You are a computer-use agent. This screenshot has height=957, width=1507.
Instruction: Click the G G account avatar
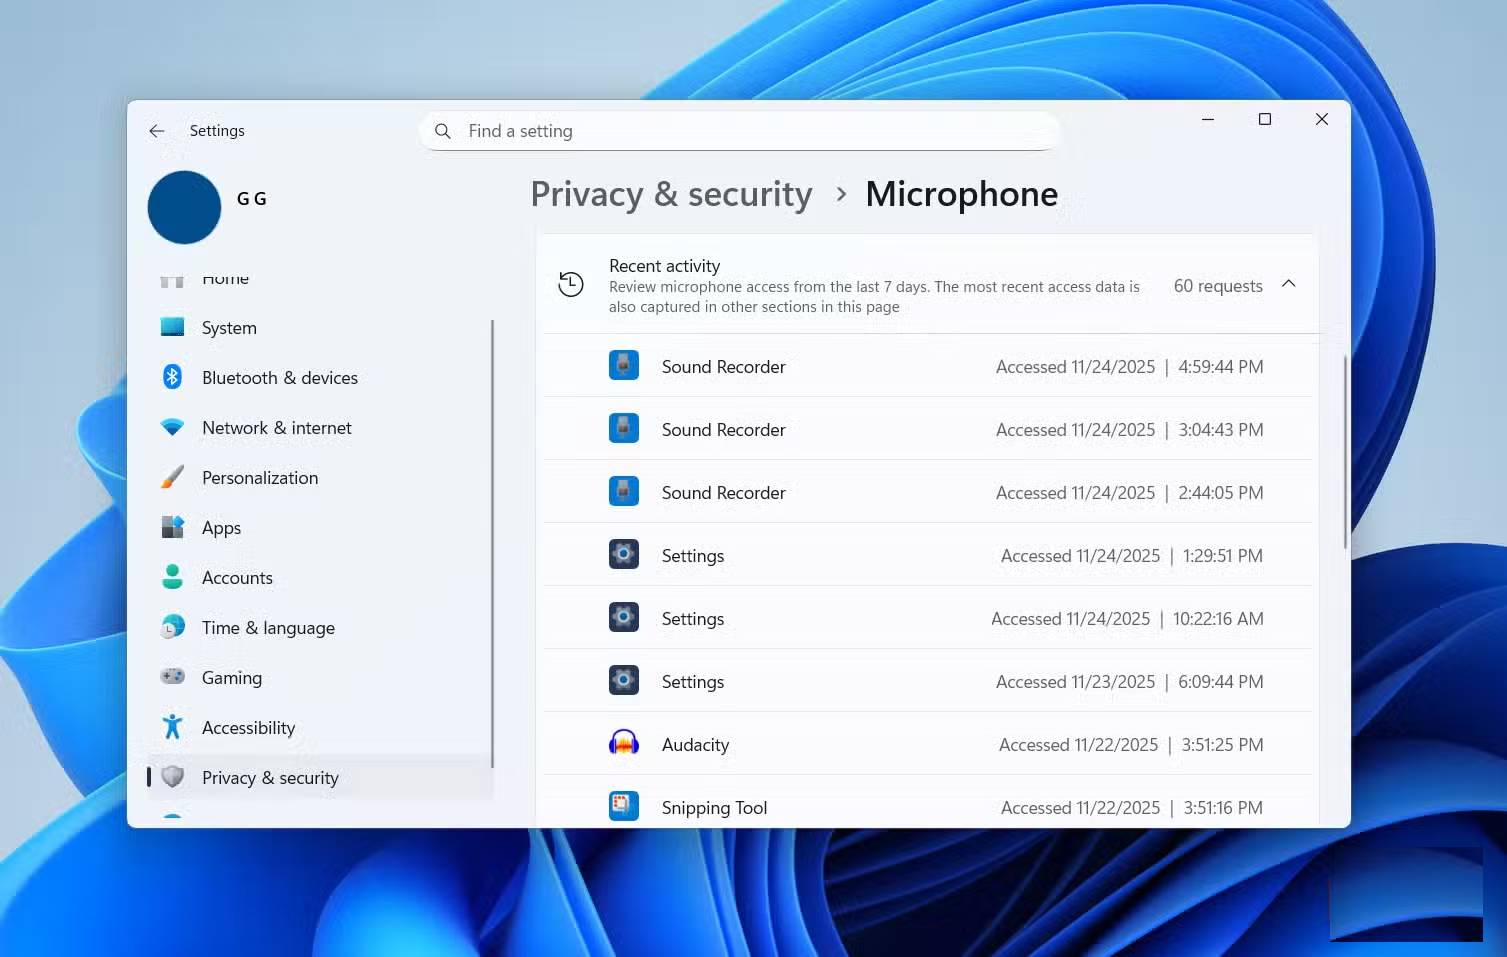pyautogui.click(x=184, y=207)
